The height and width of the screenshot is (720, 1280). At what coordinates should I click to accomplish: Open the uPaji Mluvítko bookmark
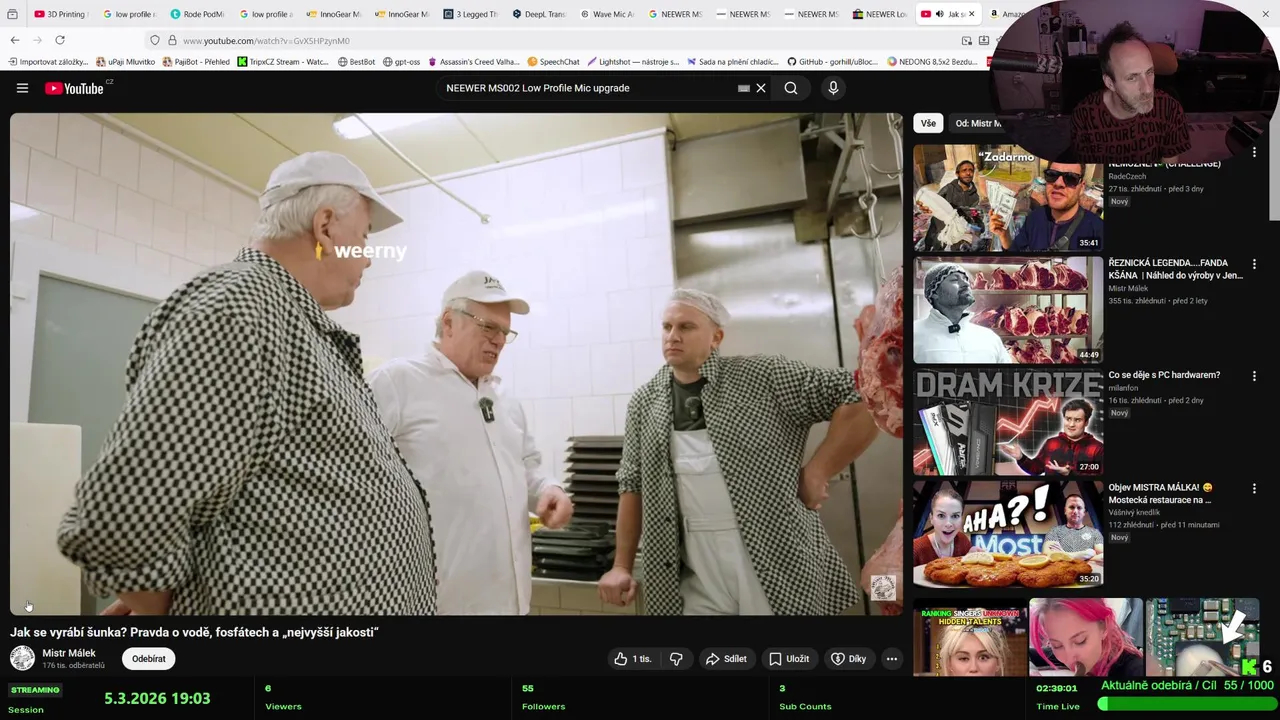[x=125, y=62]
